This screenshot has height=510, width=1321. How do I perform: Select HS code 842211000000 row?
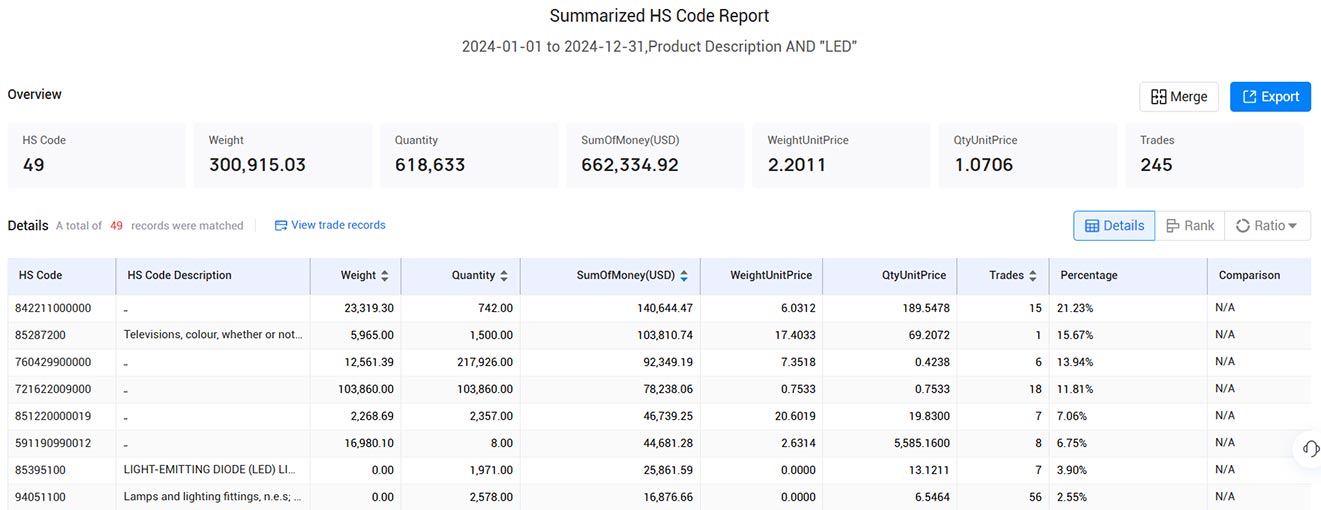click(x=659, y=308)
